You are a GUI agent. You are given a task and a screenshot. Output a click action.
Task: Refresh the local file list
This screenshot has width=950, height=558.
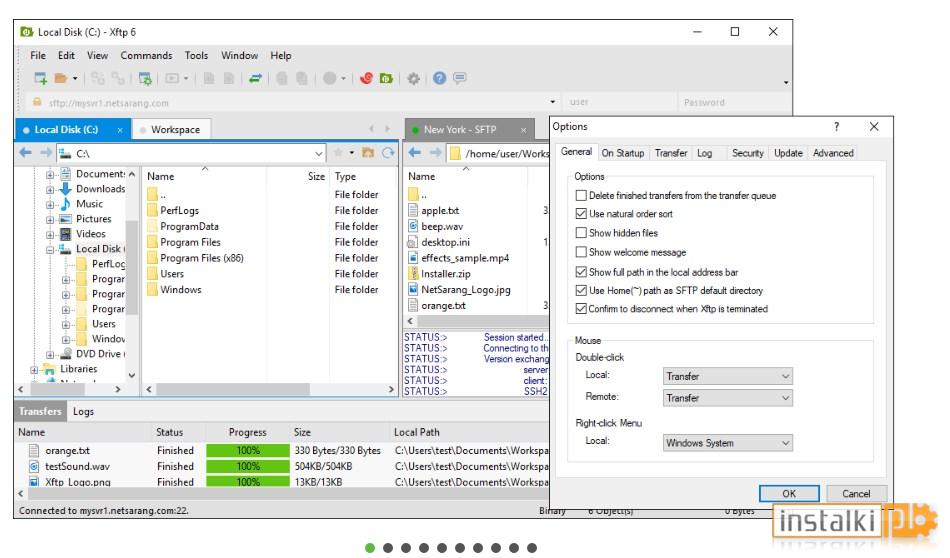pos(388,153)
